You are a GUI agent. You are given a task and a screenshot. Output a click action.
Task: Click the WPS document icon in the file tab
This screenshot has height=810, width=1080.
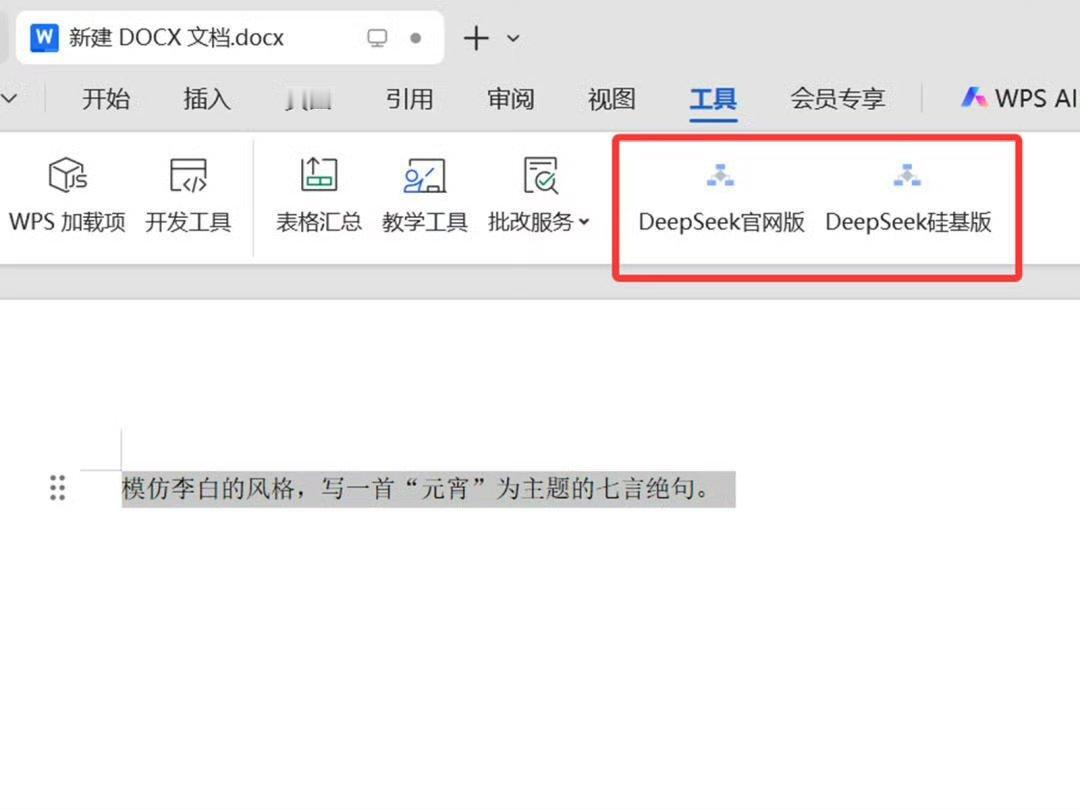click(x=45, y=38)
